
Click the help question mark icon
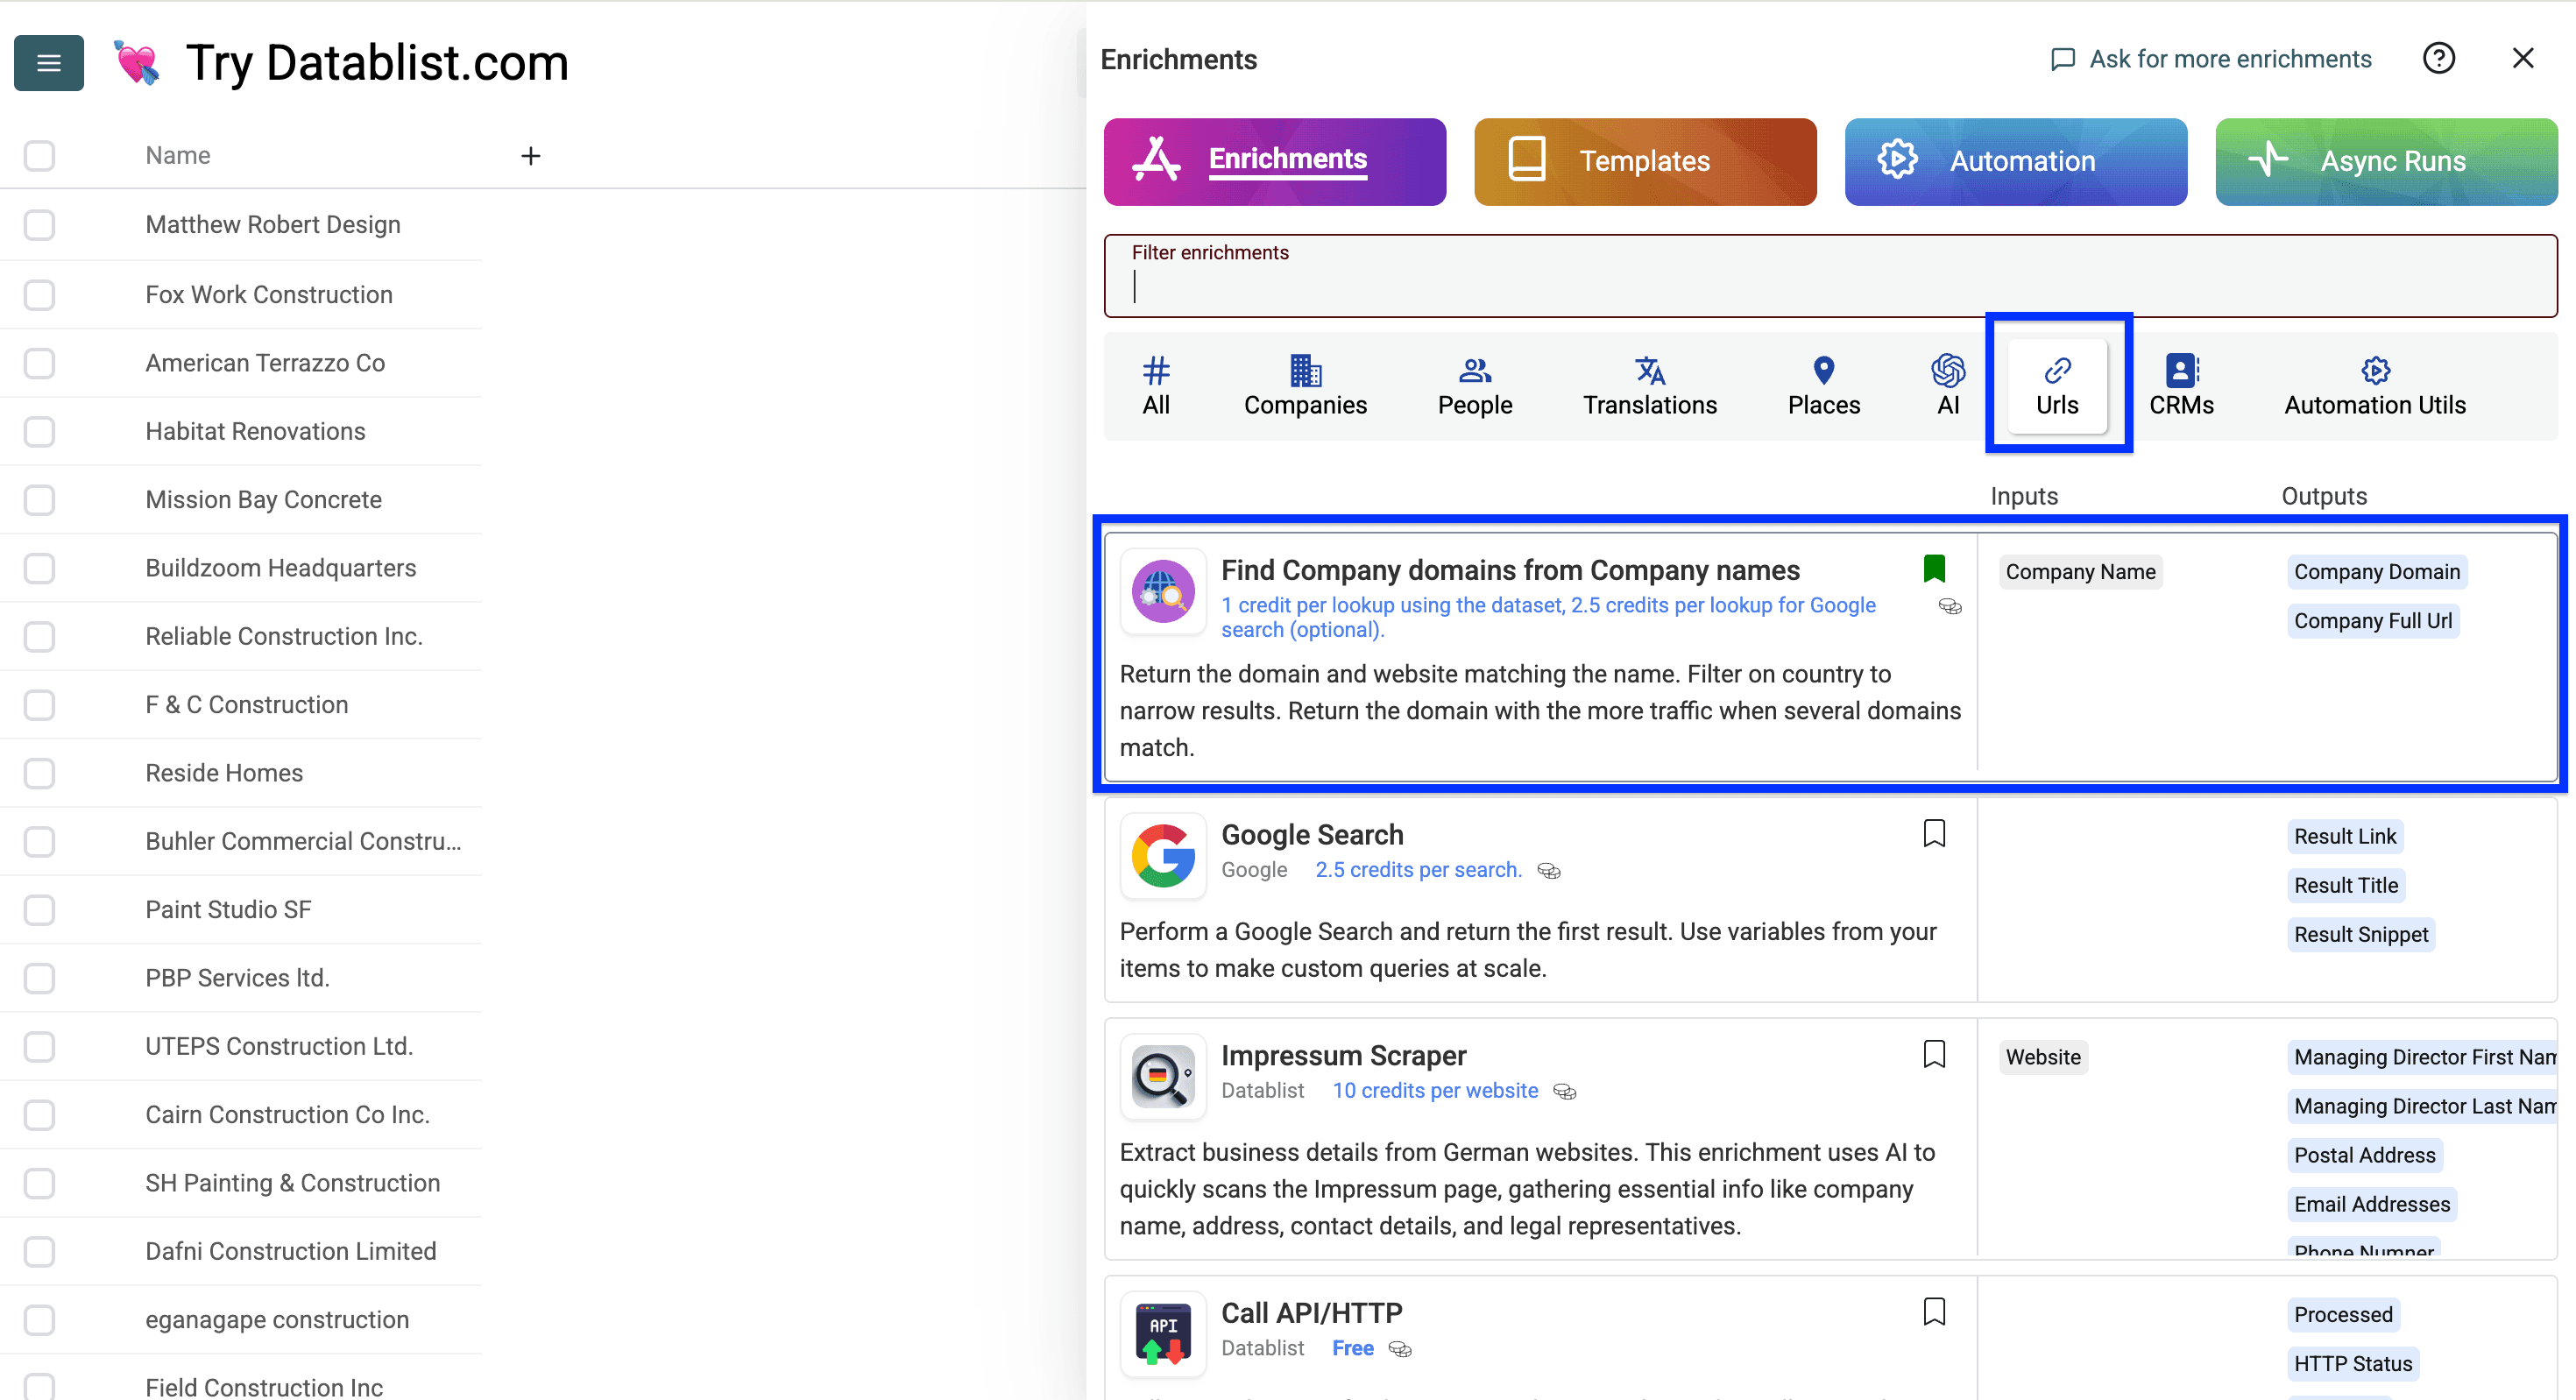[x=2438, y=59]
